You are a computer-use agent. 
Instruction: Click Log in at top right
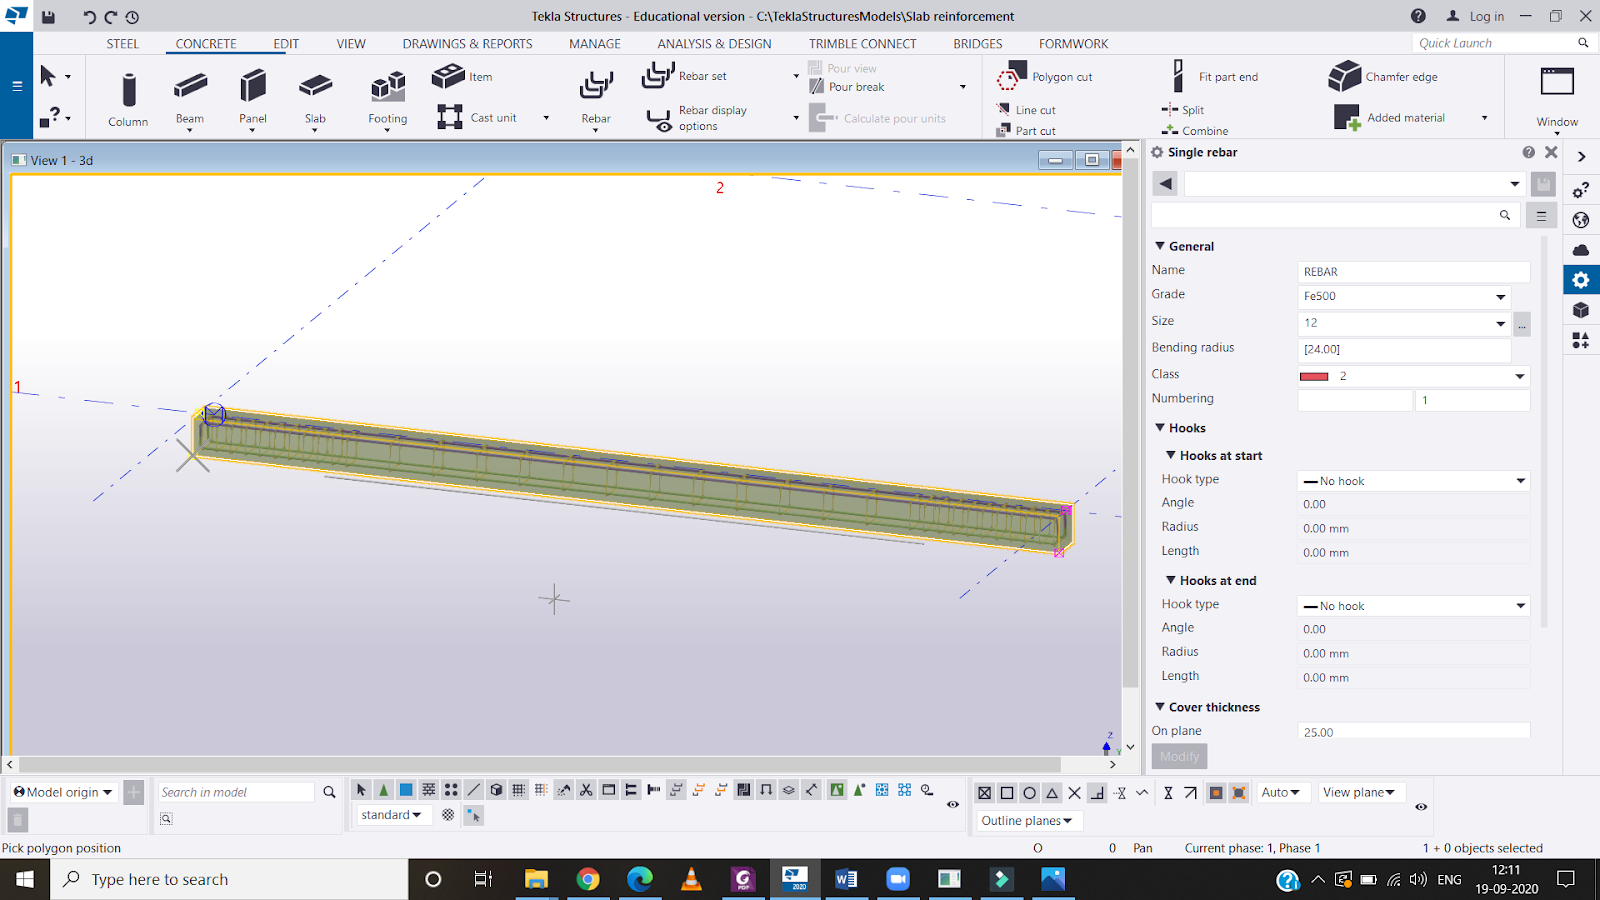coord(1486,16)
